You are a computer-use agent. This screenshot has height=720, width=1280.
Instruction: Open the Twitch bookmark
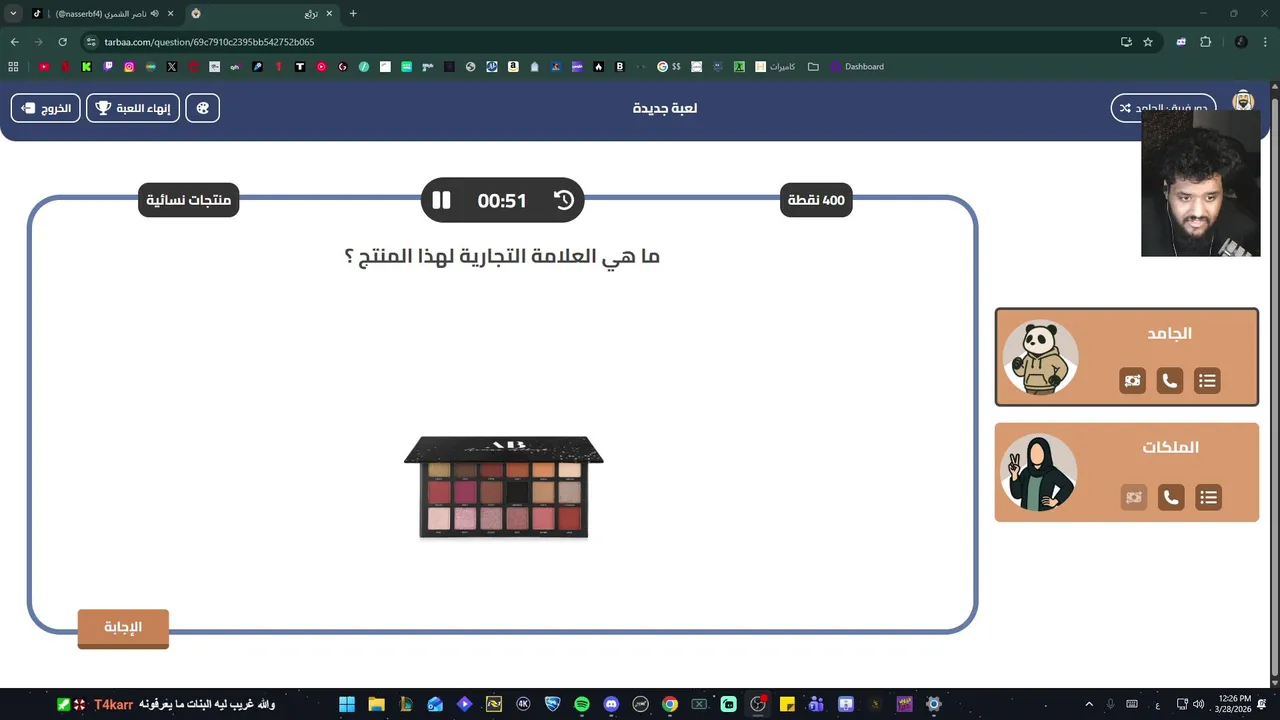point(108,67)
